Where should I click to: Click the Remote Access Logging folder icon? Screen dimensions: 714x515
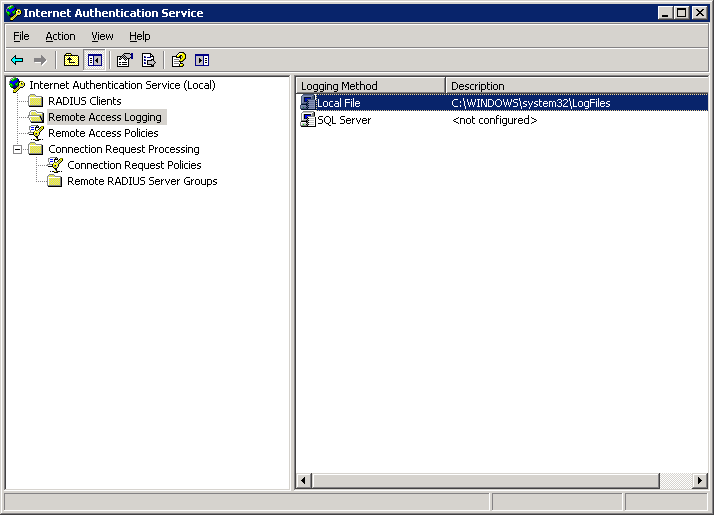pyautogui.click(x=36, y=117)
